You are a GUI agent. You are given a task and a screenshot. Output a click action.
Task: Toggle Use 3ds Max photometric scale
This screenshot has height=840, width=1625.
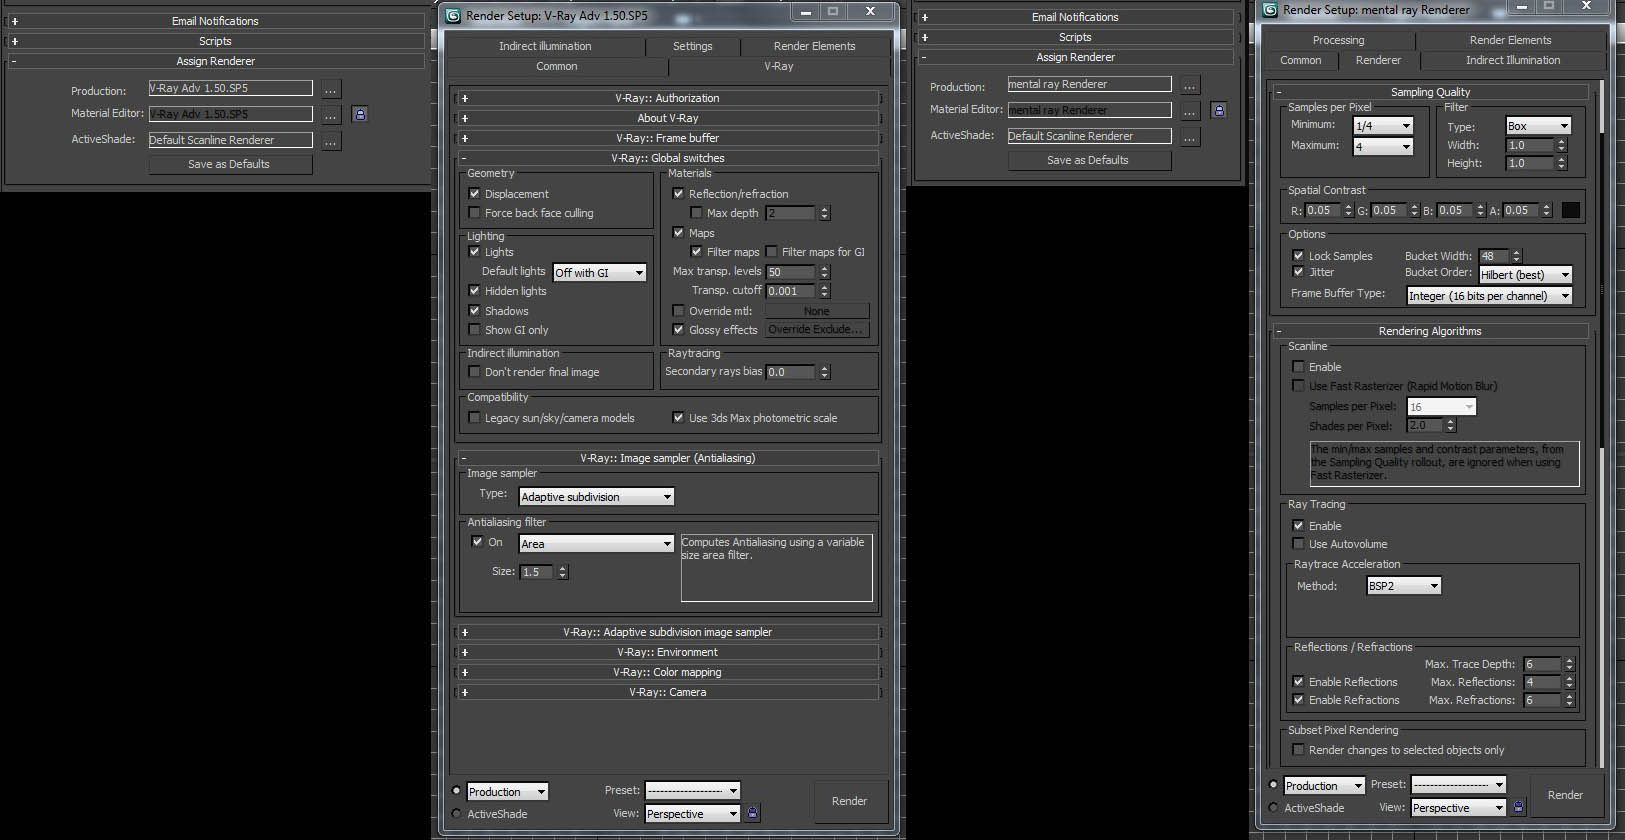[x=679, y=418]
